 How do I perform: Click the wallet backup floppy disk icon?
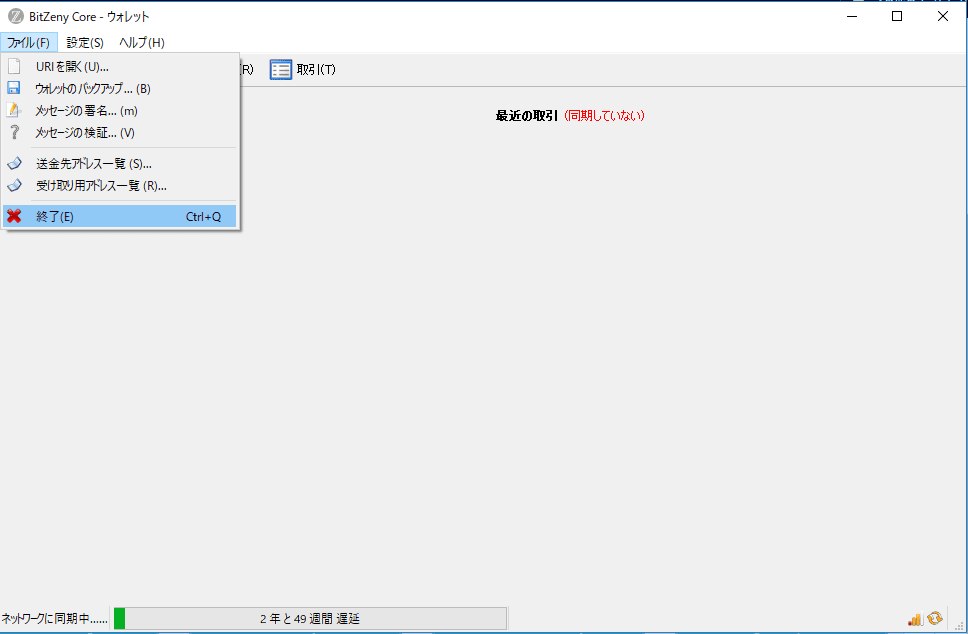tap(14, 88)
